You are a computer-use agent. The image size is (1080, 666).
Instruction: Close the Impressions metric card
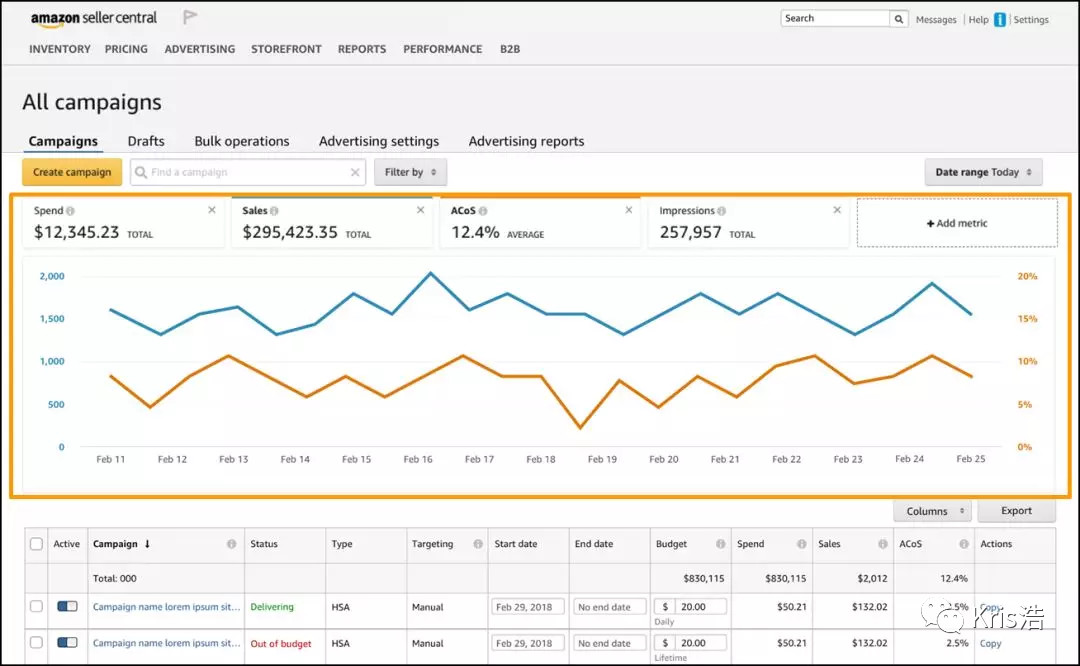(x=837, y=210)
